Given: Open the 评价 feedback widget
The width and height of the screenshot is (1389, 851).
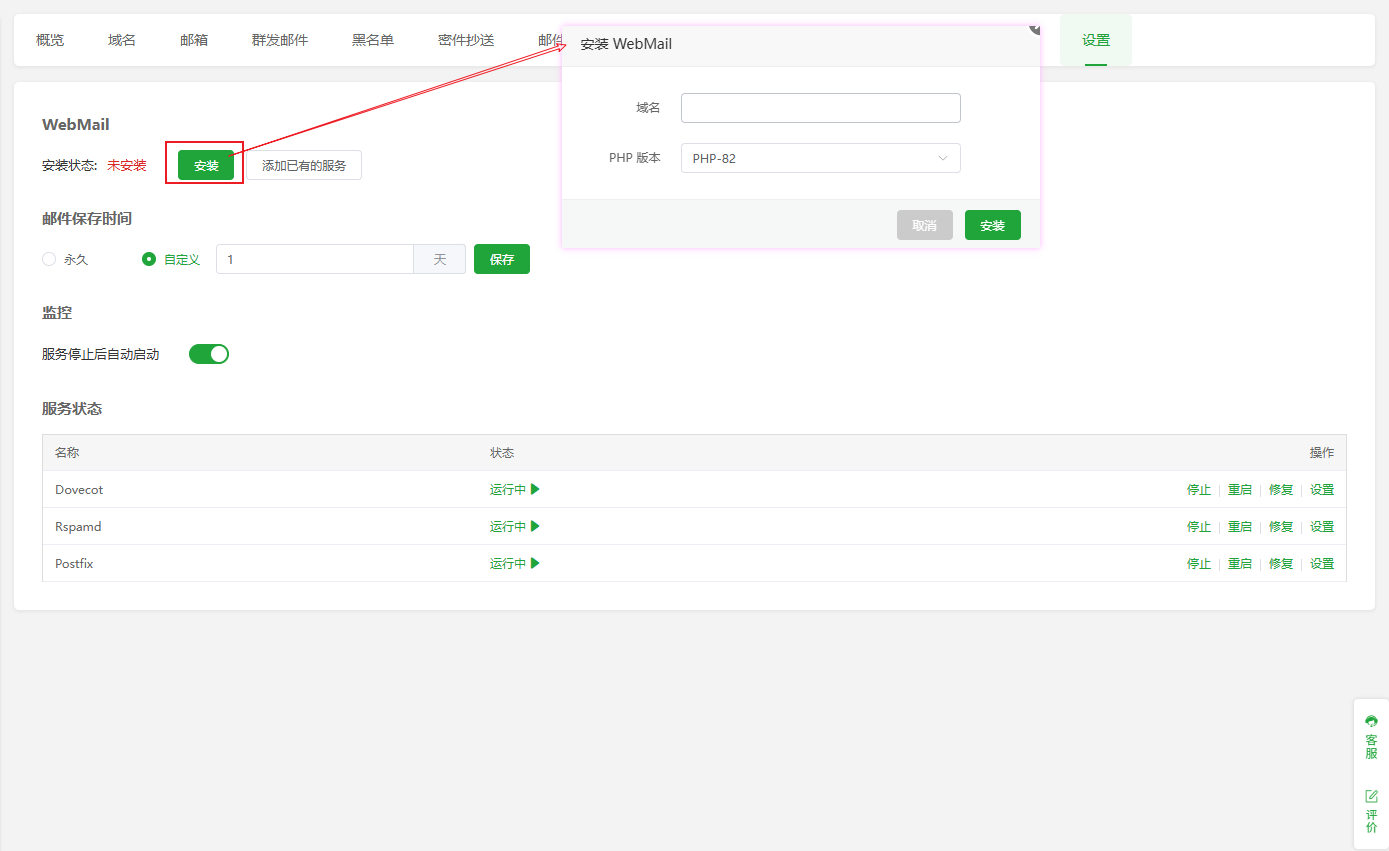Looking at the screenshot, I should click(1371, 811).
